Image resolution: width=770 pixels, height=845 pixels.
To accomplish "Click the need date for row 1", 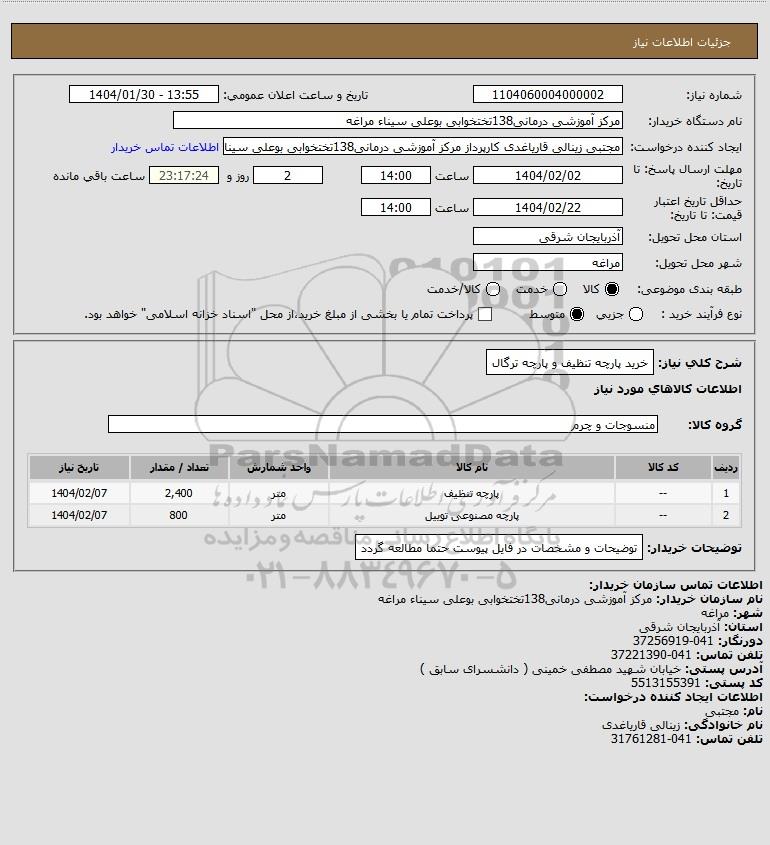I will pyautogui.click(x=79, y=493).
